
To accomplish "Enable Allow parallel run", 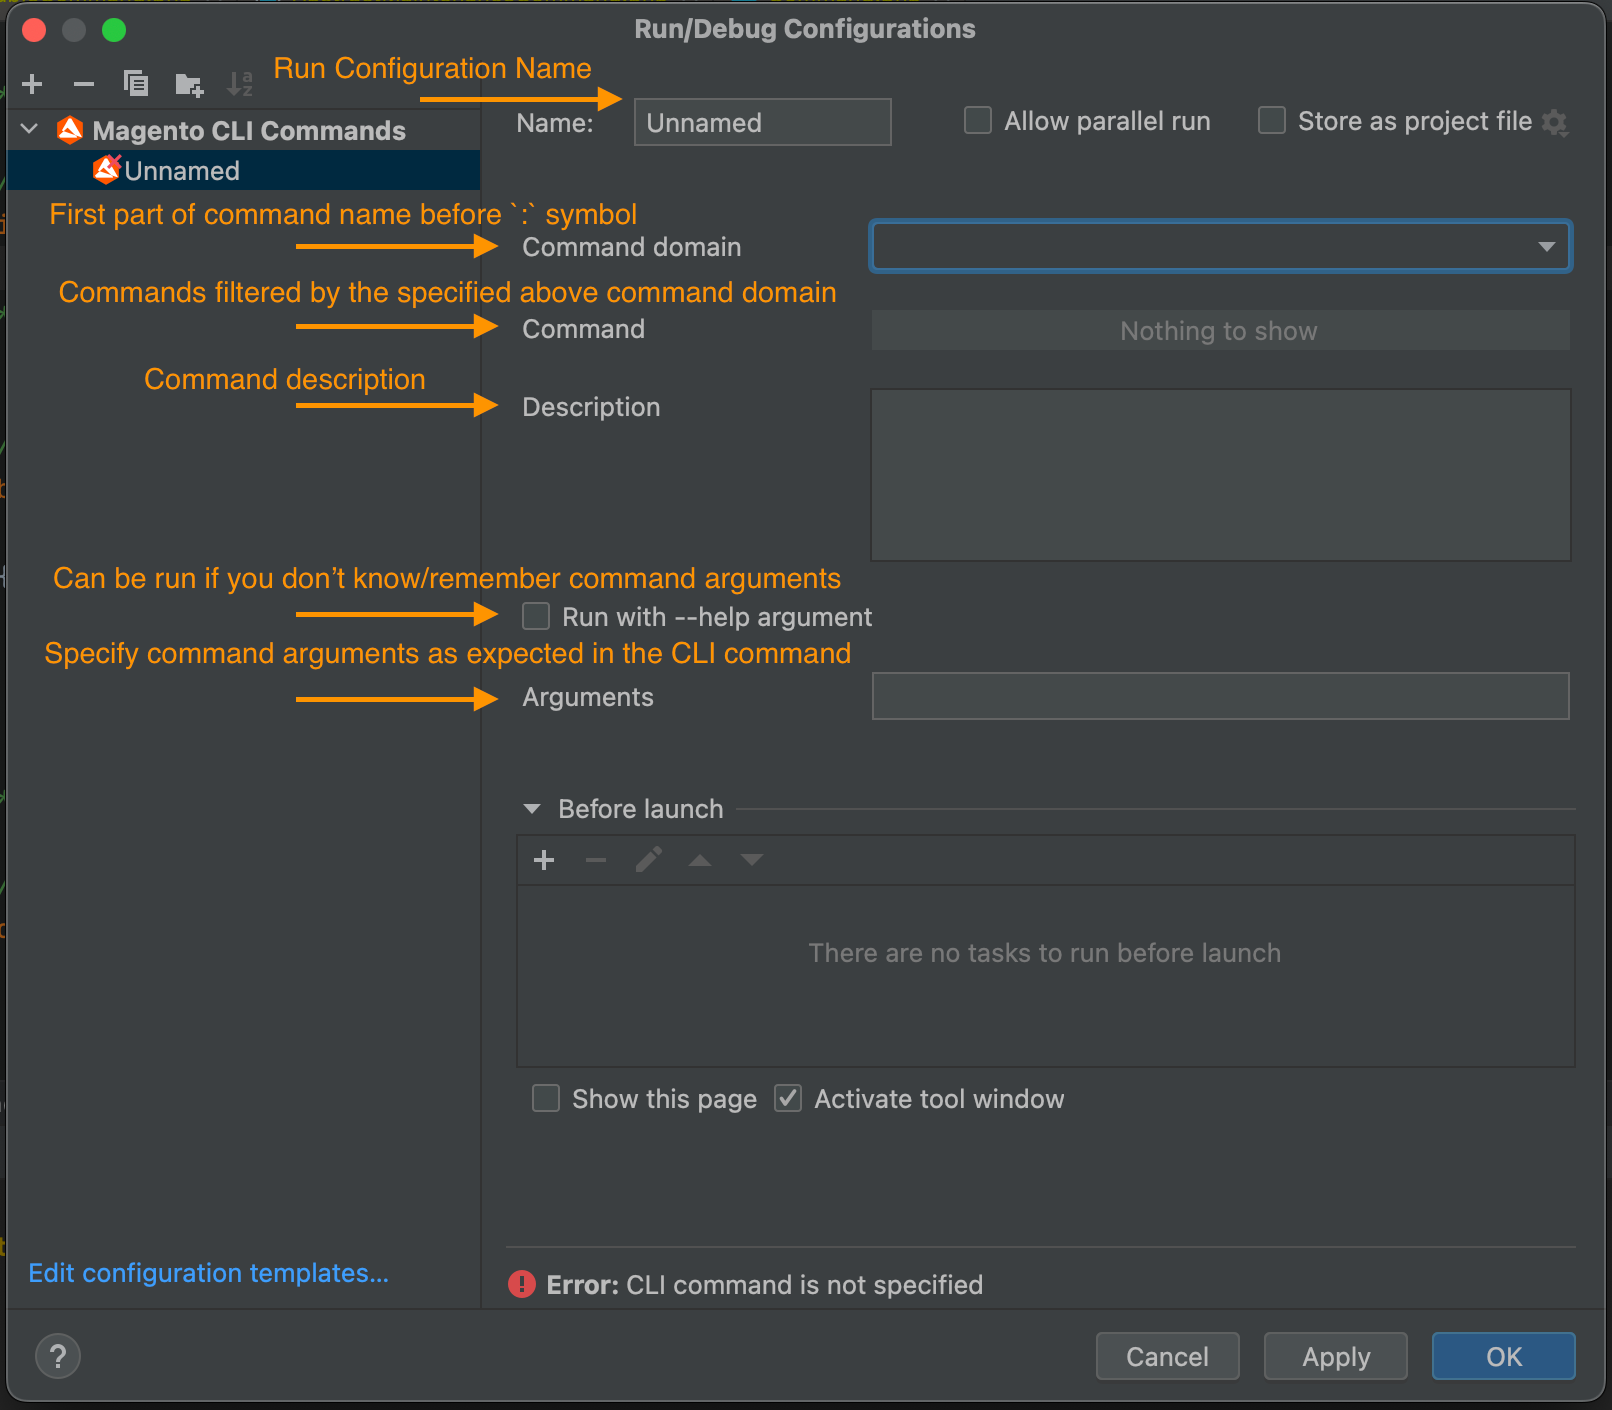I will pyautogui.click(x=977, y=121).
